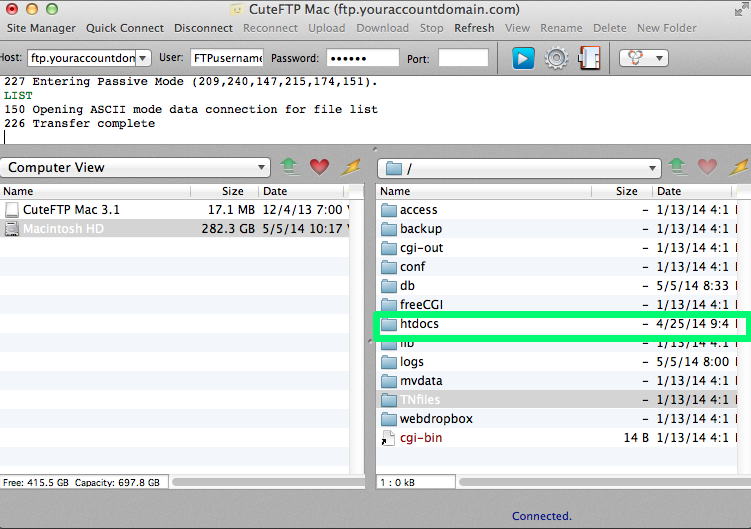Click the blue Connect play icon

coord(523,58)
